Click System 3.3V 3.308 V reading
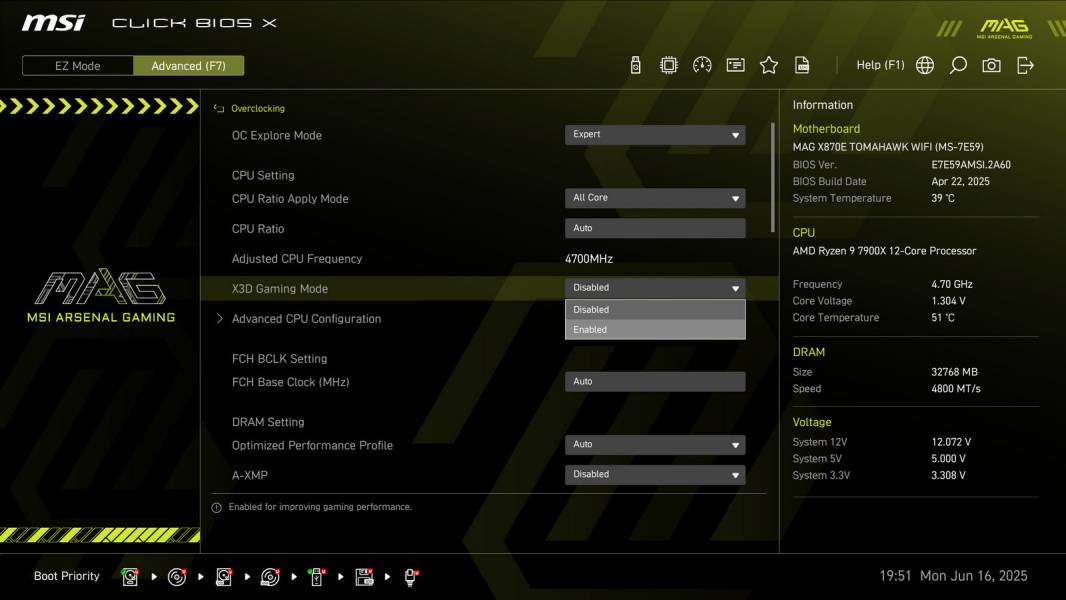This screenshot has height=600, width=1066. click(x=948, y=476)
